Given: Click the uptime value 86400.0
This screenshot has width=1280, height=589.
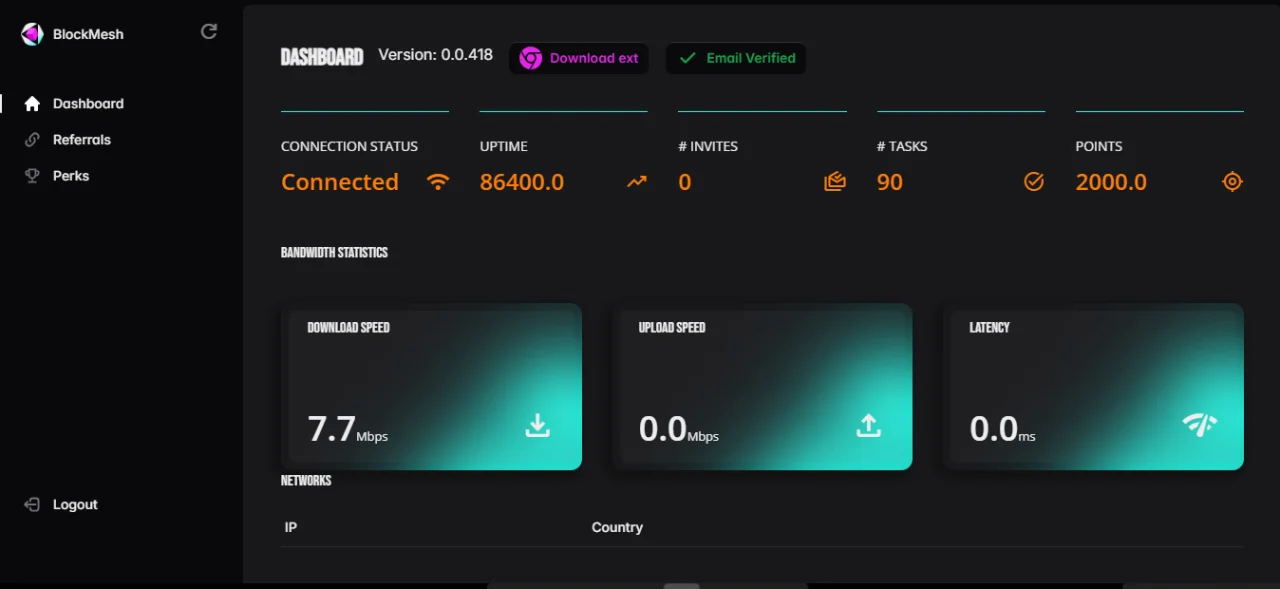Looking at the screenshot, I should click(x=522, y=182).
